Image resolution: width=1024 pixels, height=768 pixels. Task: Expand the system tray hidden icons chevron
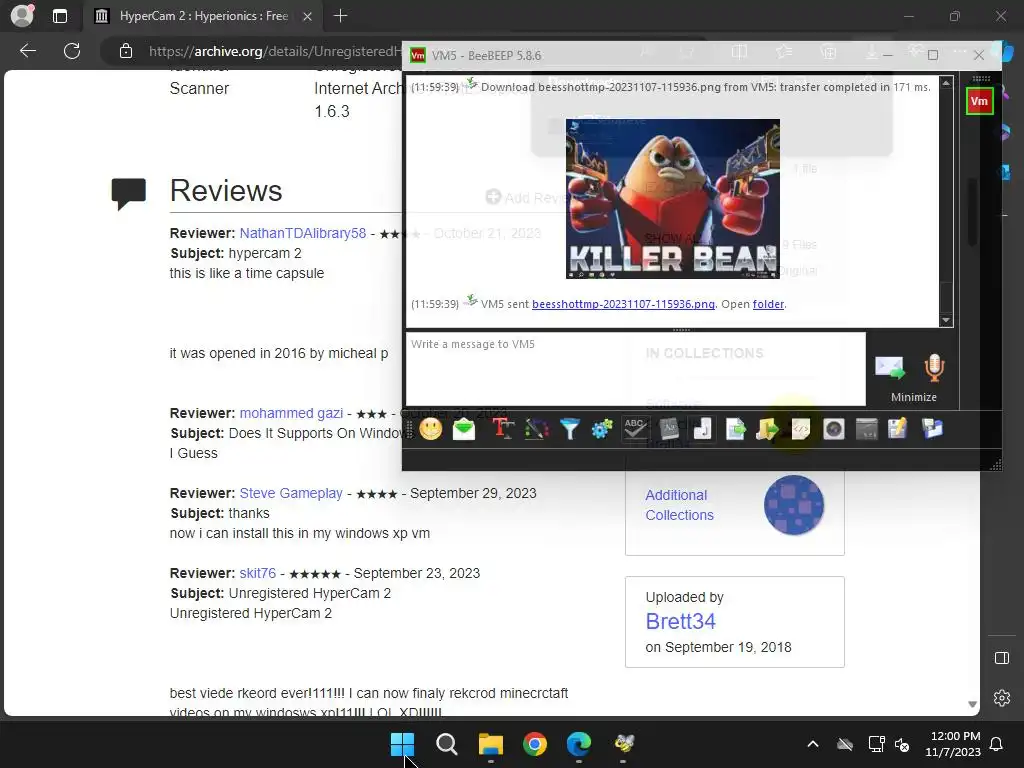pos(813,744)
